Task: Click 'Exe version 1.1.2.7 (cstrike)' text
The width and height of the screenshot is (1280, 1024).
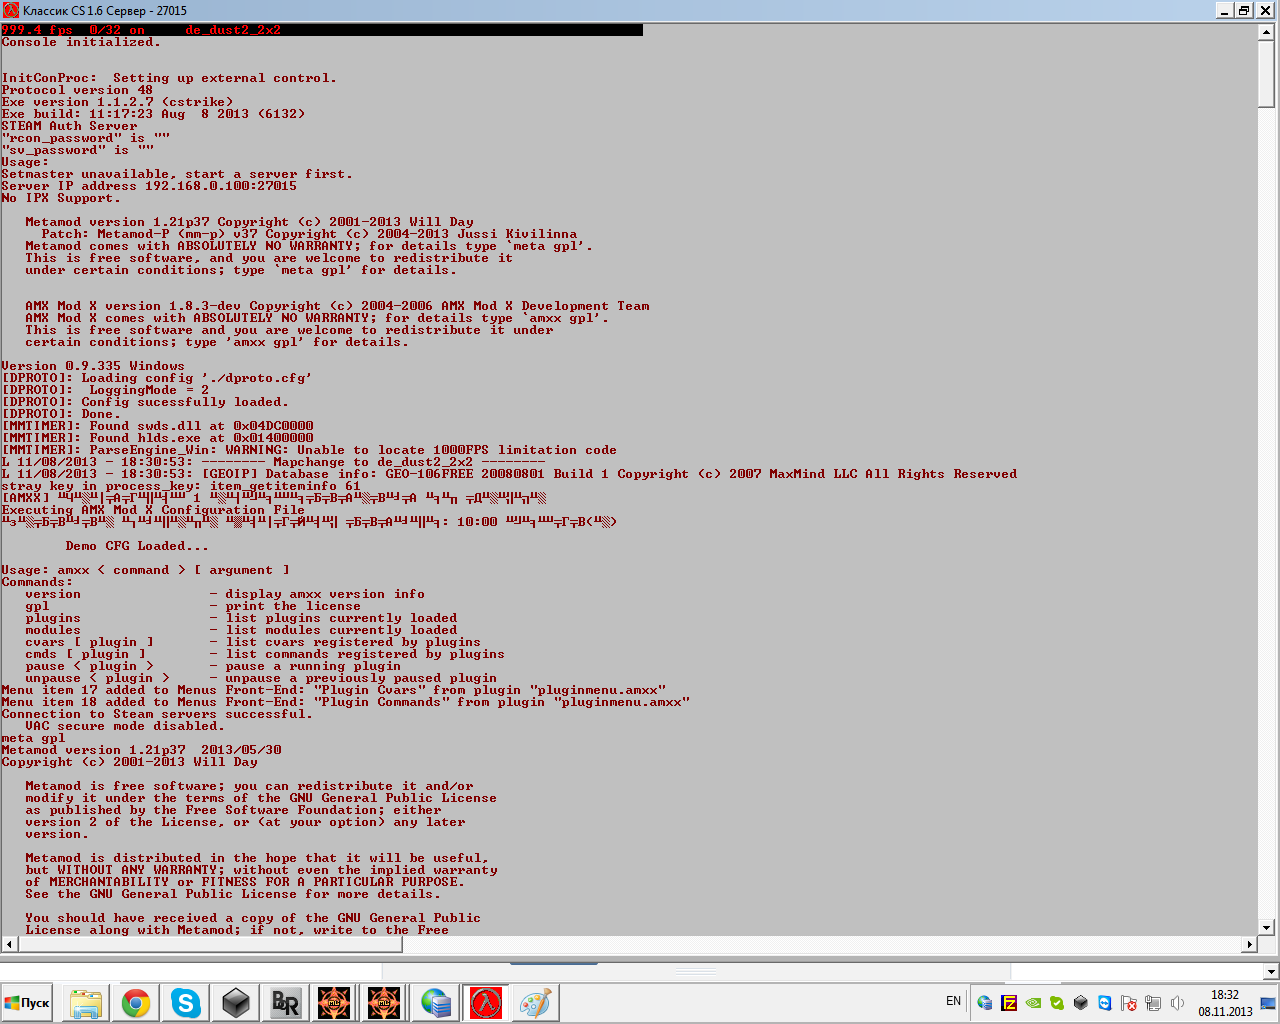Action: [x=117, y=102]
